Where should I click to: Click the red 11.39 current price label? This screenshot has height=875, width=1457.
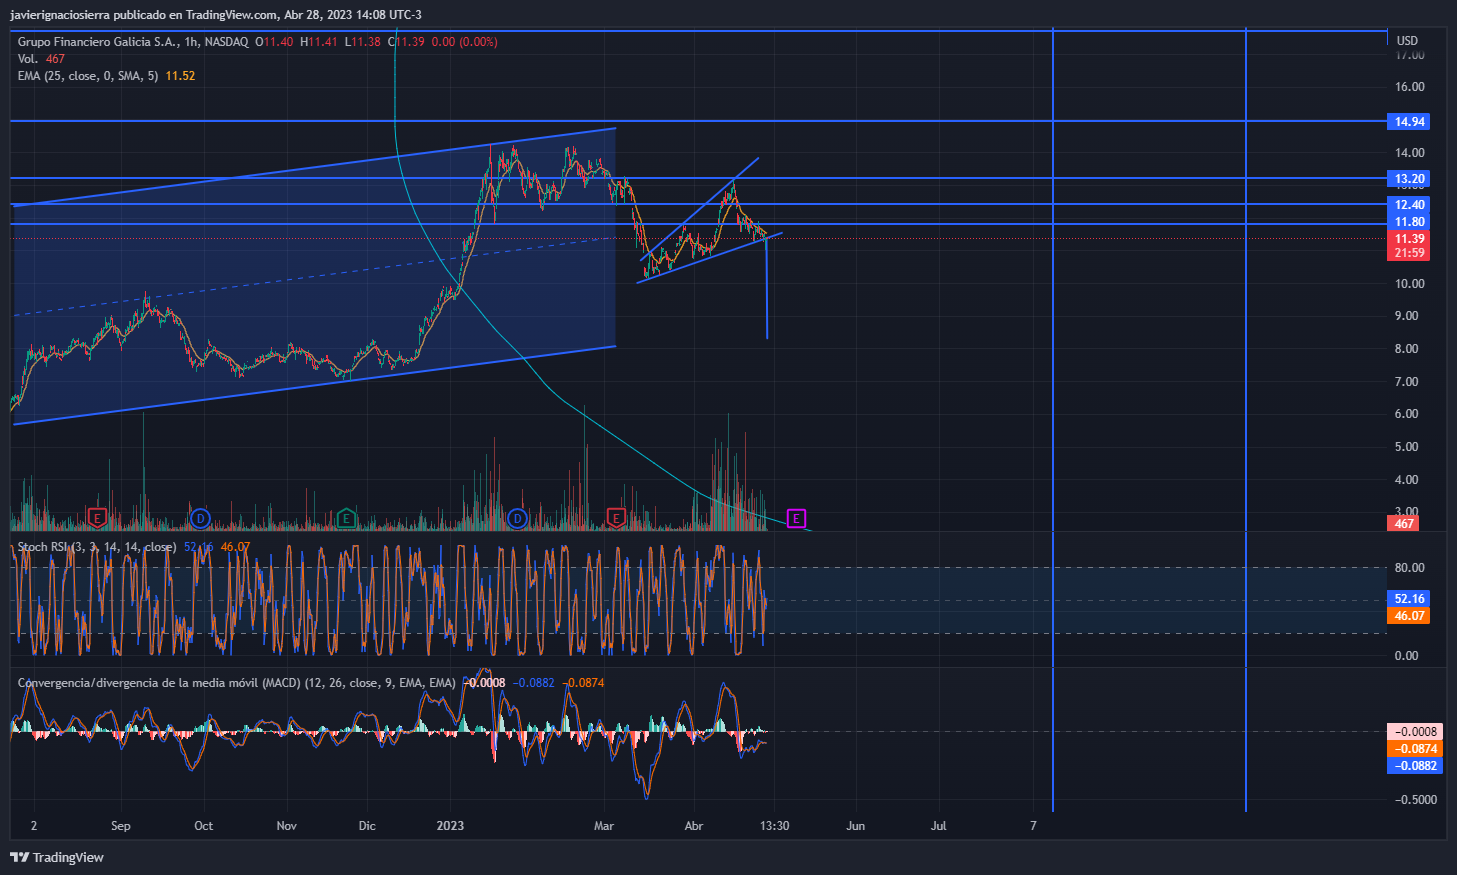pyautogui.click(x=1409, y=239)
